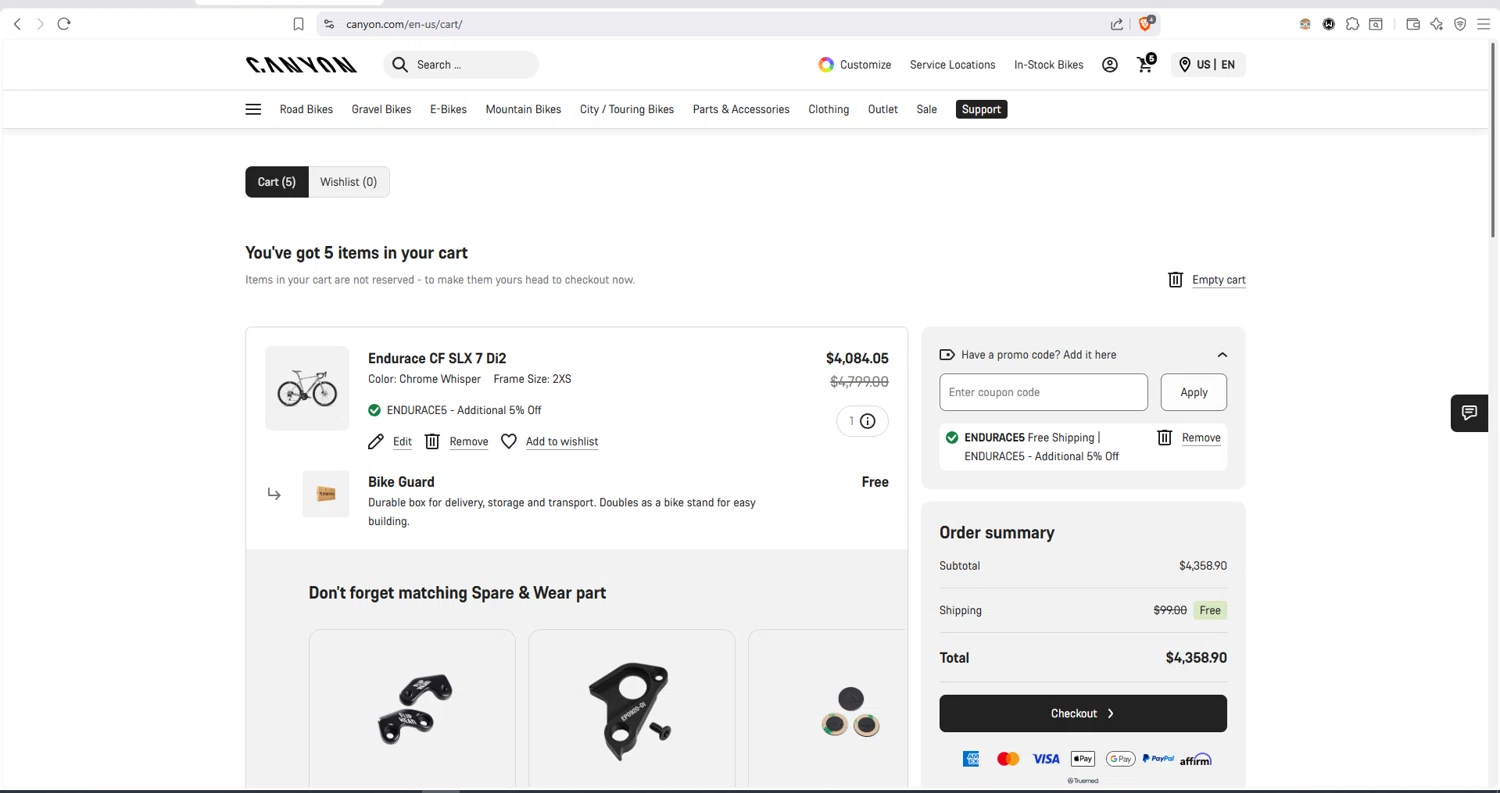Open the user account icon
This screenshot has width=1500, height=793.
click(x=1110, y=65)
